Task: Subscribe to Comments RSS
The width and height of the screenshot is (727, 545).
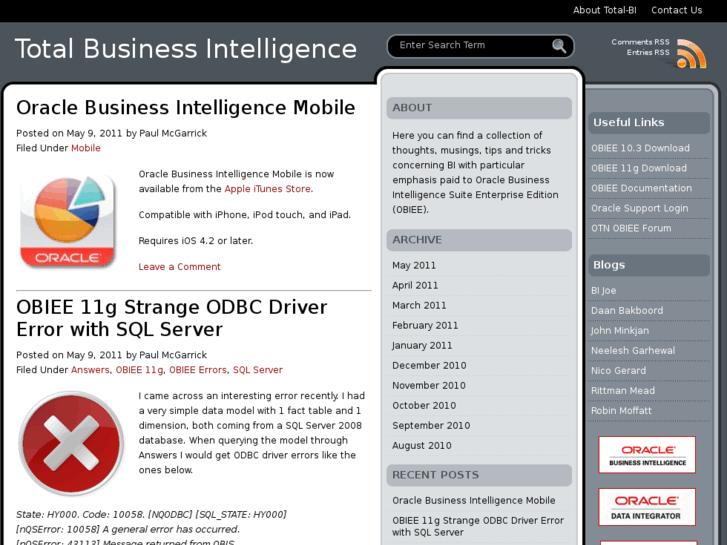Action: [x=640, y=42]
